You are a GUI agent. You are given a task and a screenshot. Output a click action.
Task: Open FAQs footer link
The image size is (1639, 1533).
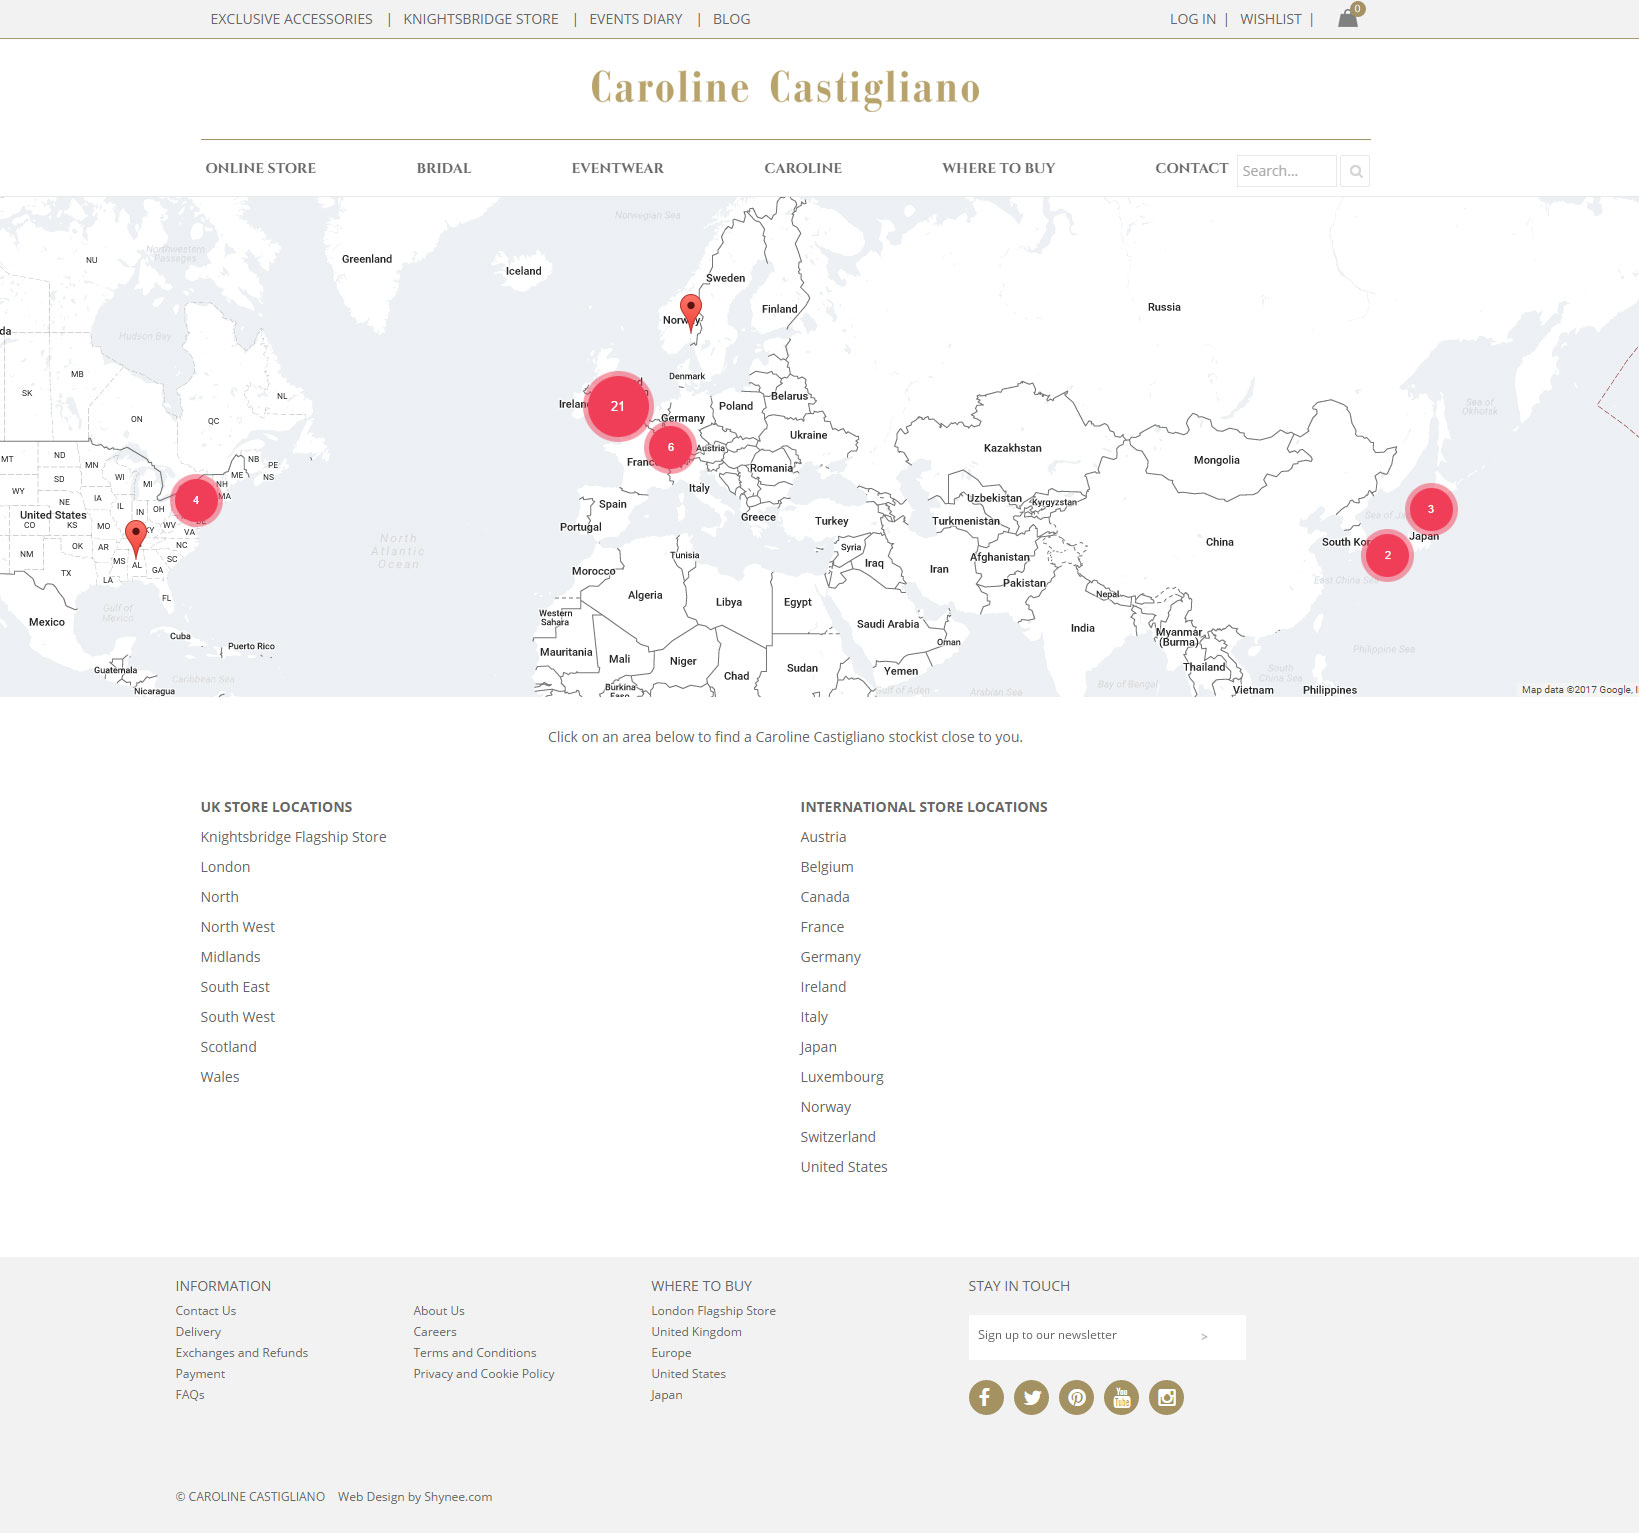pos(190,1395)
